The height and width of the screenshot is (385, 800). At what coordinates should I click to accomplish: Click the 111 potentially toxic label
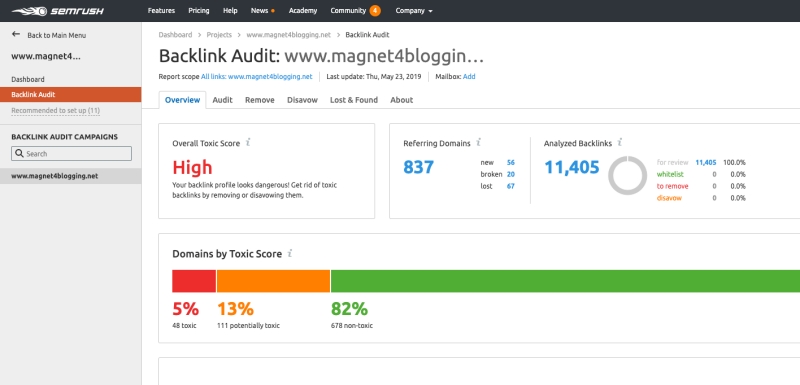(x=248, y=325)
